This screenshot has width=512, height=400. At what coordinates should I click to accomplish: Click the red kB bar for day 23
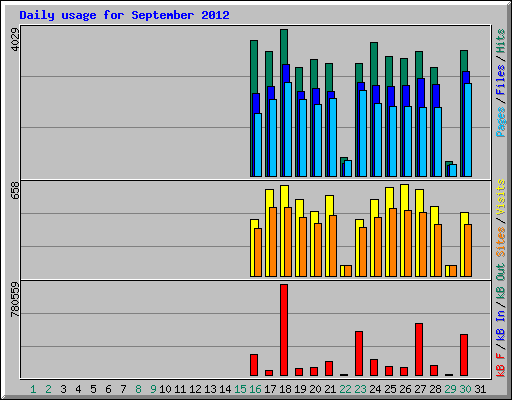[x=359, y=353]
